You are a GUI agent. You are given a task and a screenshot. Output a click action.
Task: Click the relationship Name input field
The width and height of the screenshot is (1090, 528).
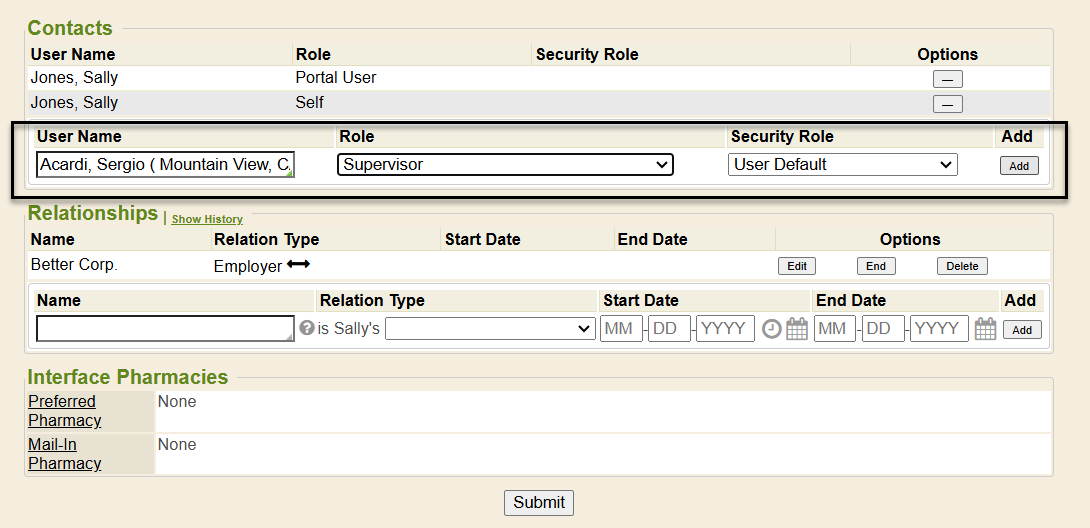[165, 329]
